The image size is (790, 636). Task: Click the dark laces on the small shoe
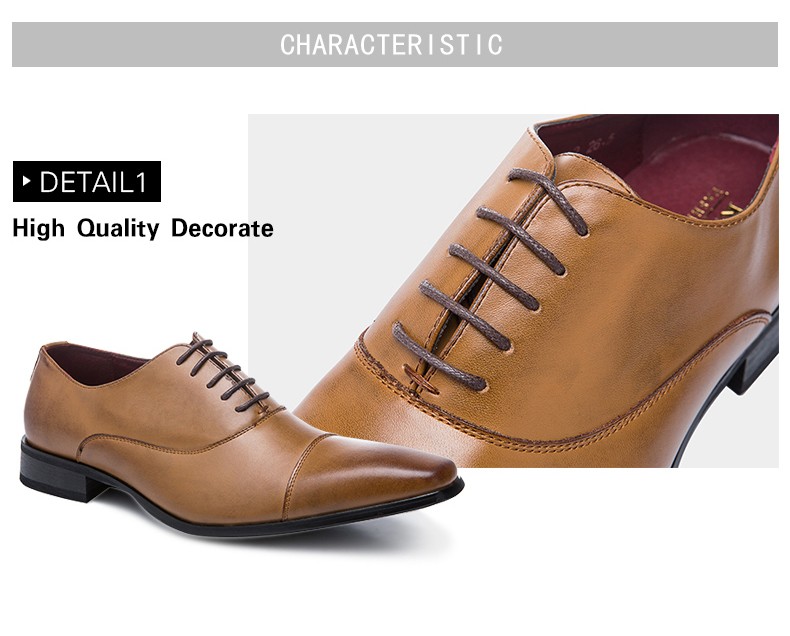(x=223, y=372)
